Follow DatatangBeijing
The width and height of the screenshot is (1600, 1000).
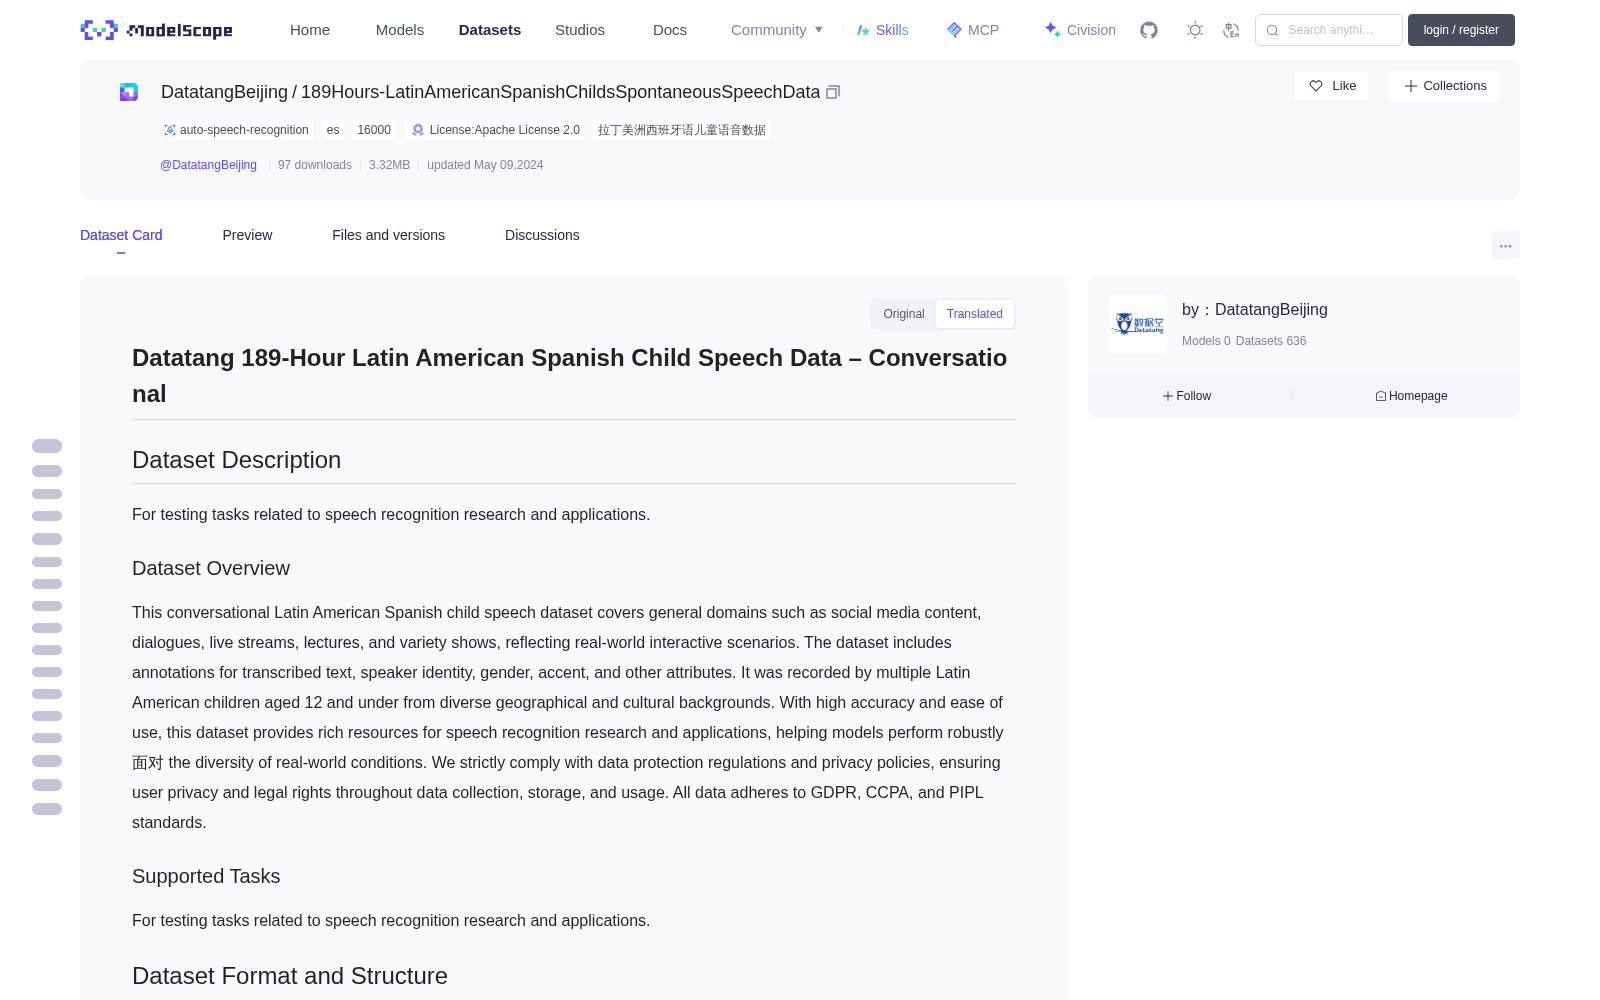(1187, 396)
